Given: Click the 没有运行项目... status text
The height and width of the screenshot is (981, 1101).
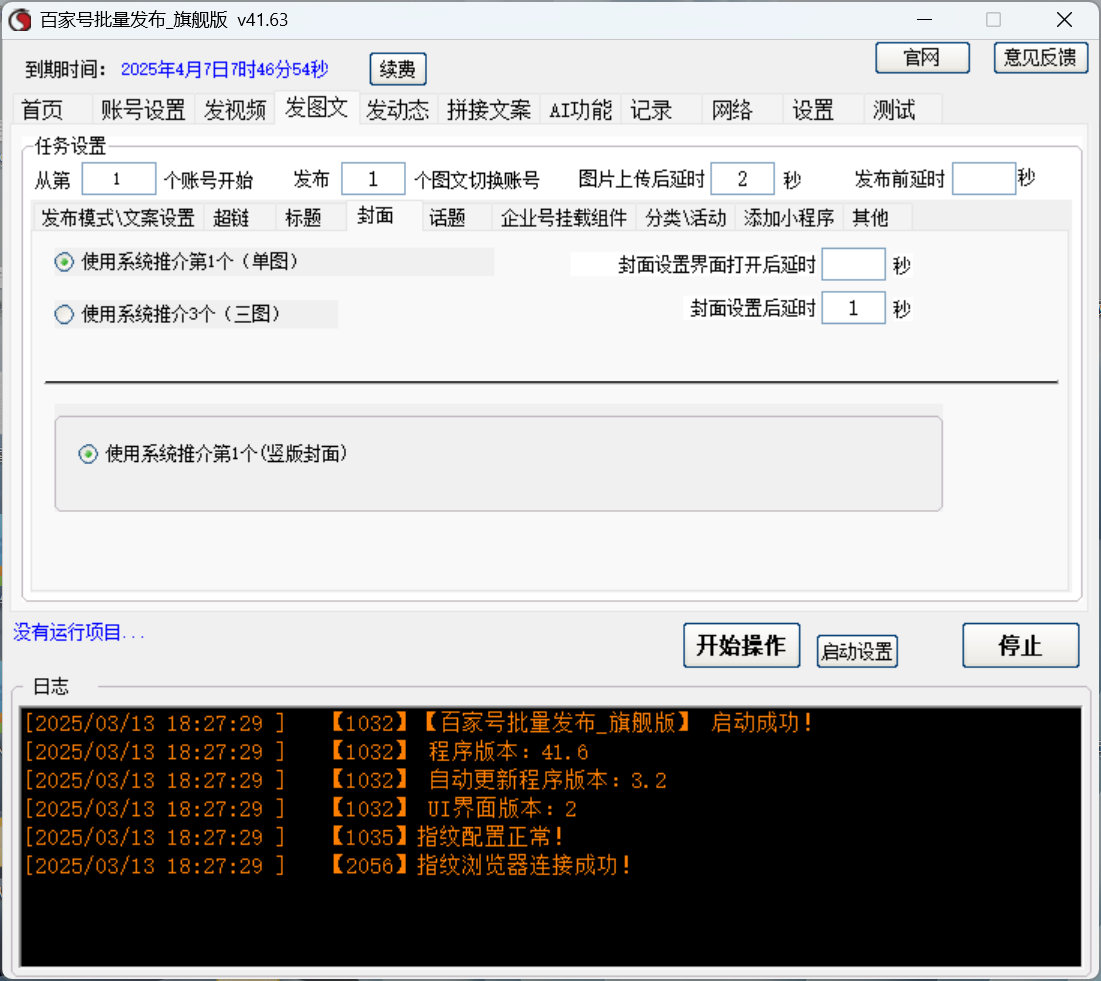Looking at the screenshot, I should pos(79,633).
